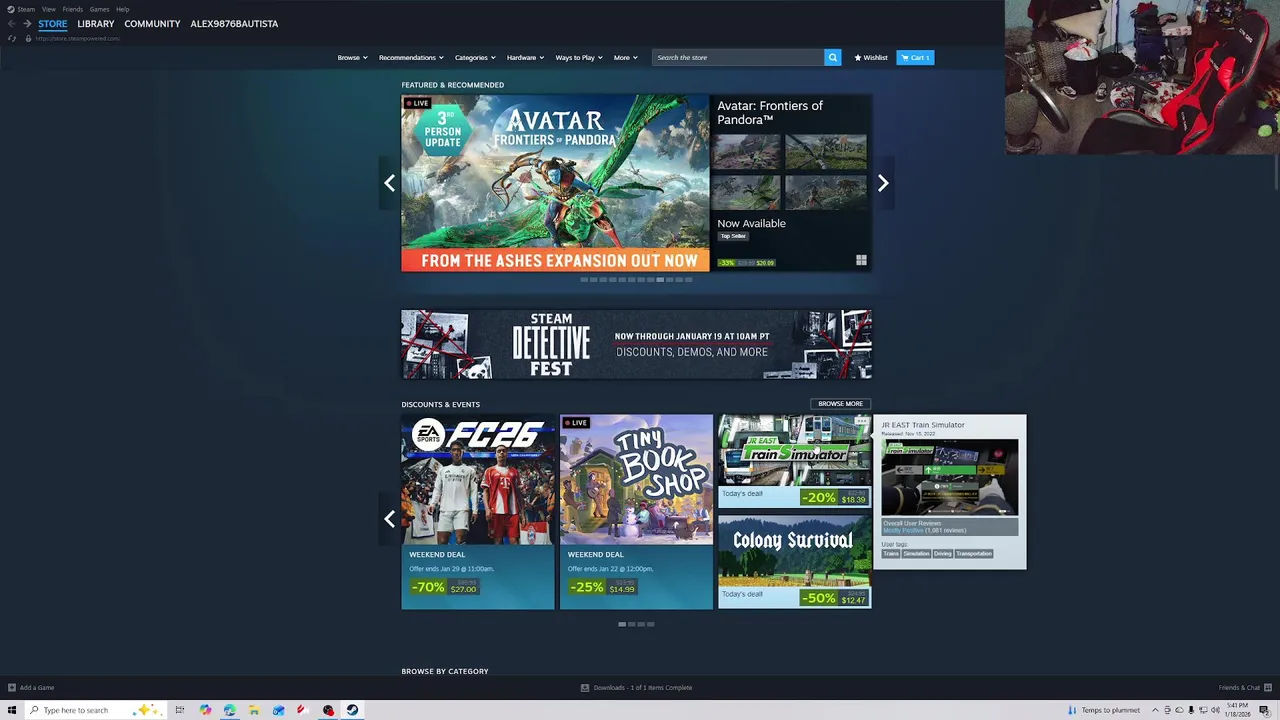Select last Discounts & Events page dot
The width and height of the screenshot is (1280, 720).
(651, 624)
